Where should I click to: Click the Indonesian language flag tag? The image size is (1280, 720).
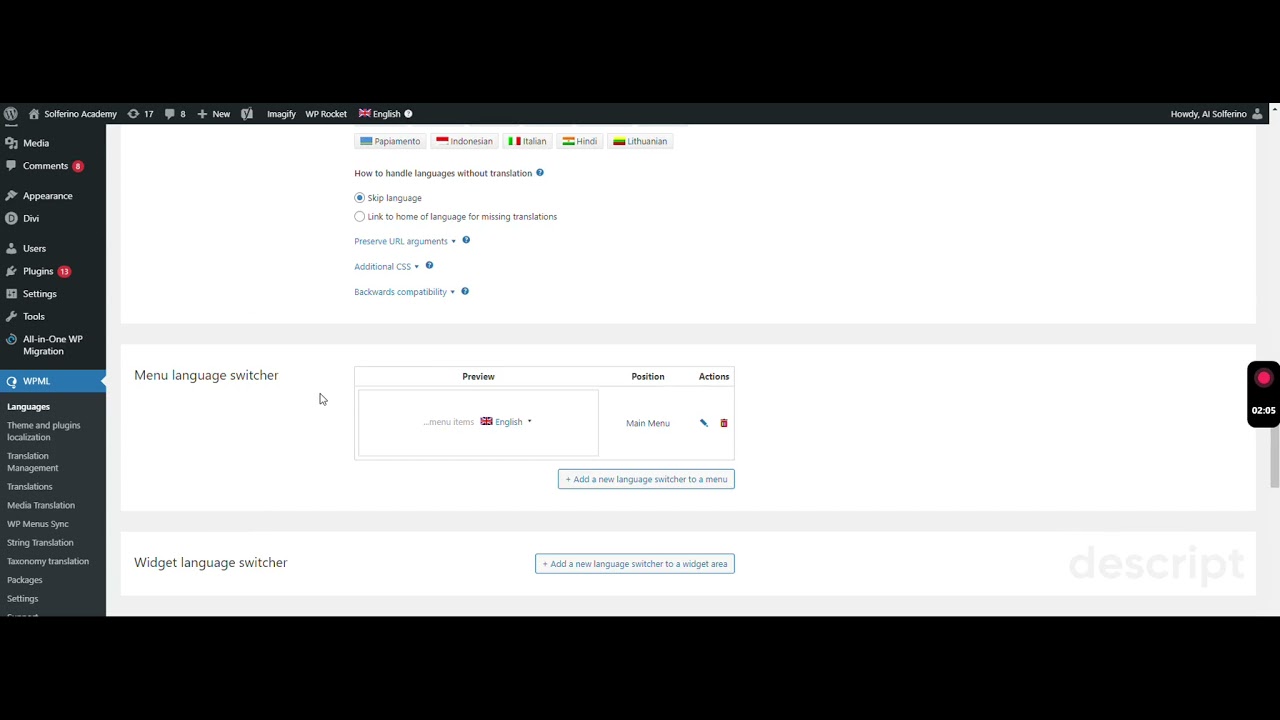point(464,141)
